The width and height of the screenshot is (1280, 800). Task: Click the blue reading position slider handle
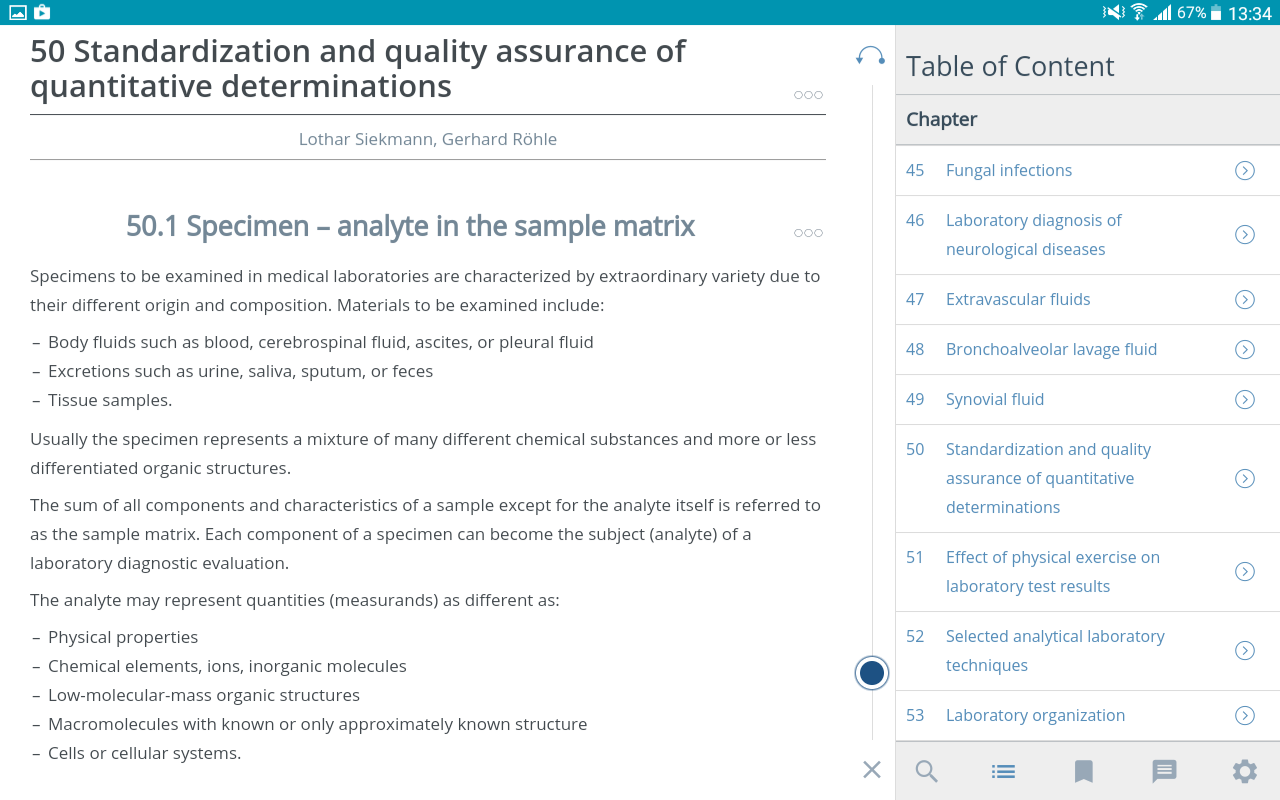(x=872, y=673)
